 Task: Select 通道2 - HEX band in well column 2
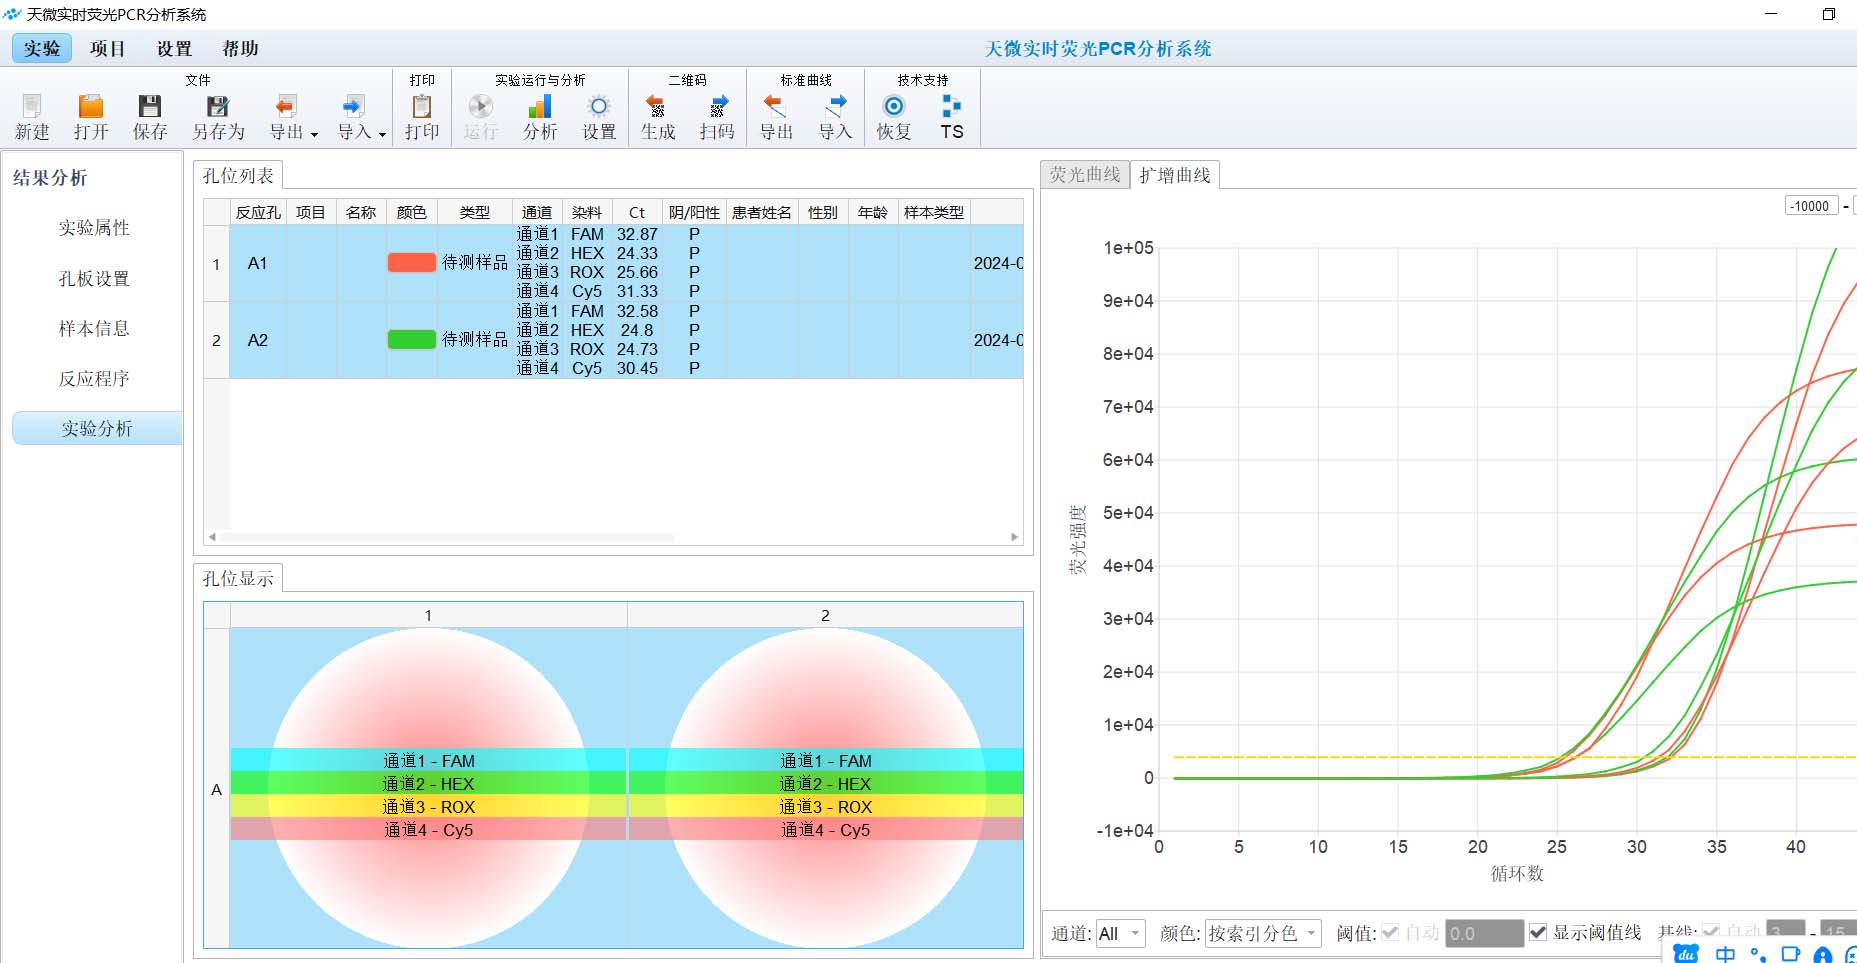point(825,783)
